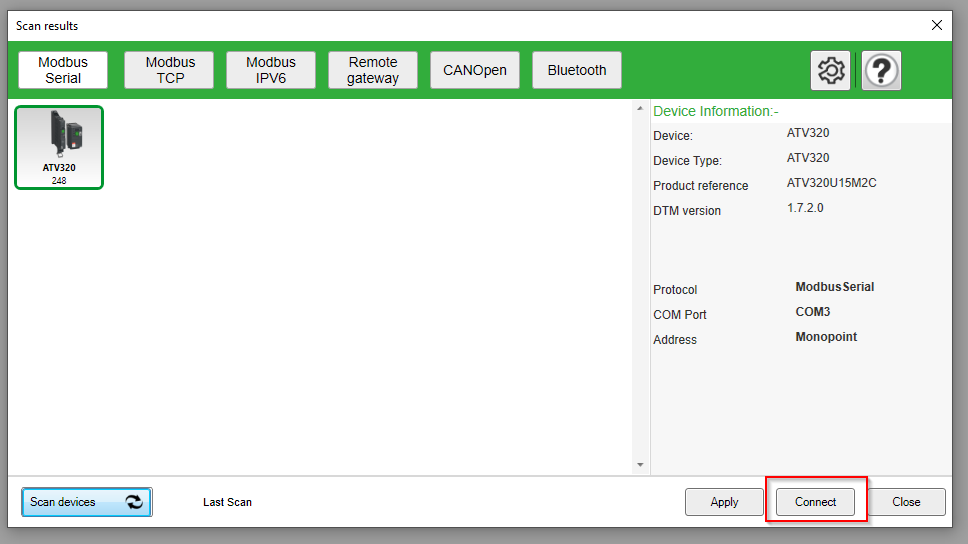968x544 pixels.
Task: Switch to the Modbus TCP tab
Action: [169, 70]
